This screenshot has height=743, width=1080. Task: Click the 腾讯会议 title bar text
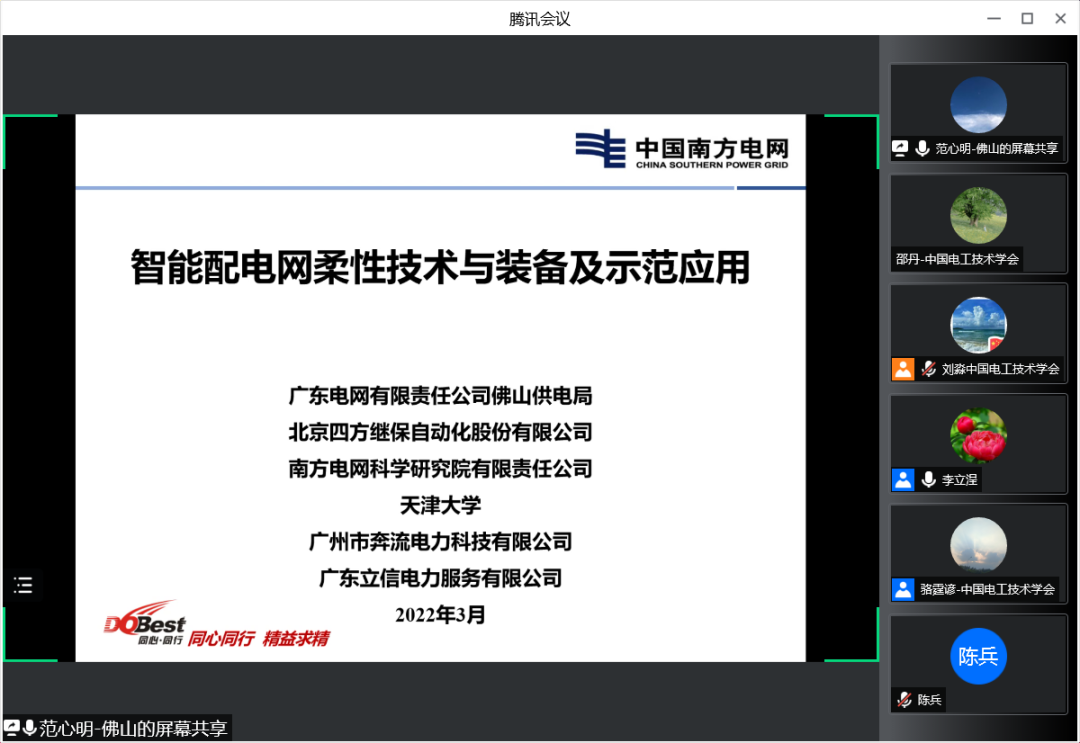tap(539, 17)
